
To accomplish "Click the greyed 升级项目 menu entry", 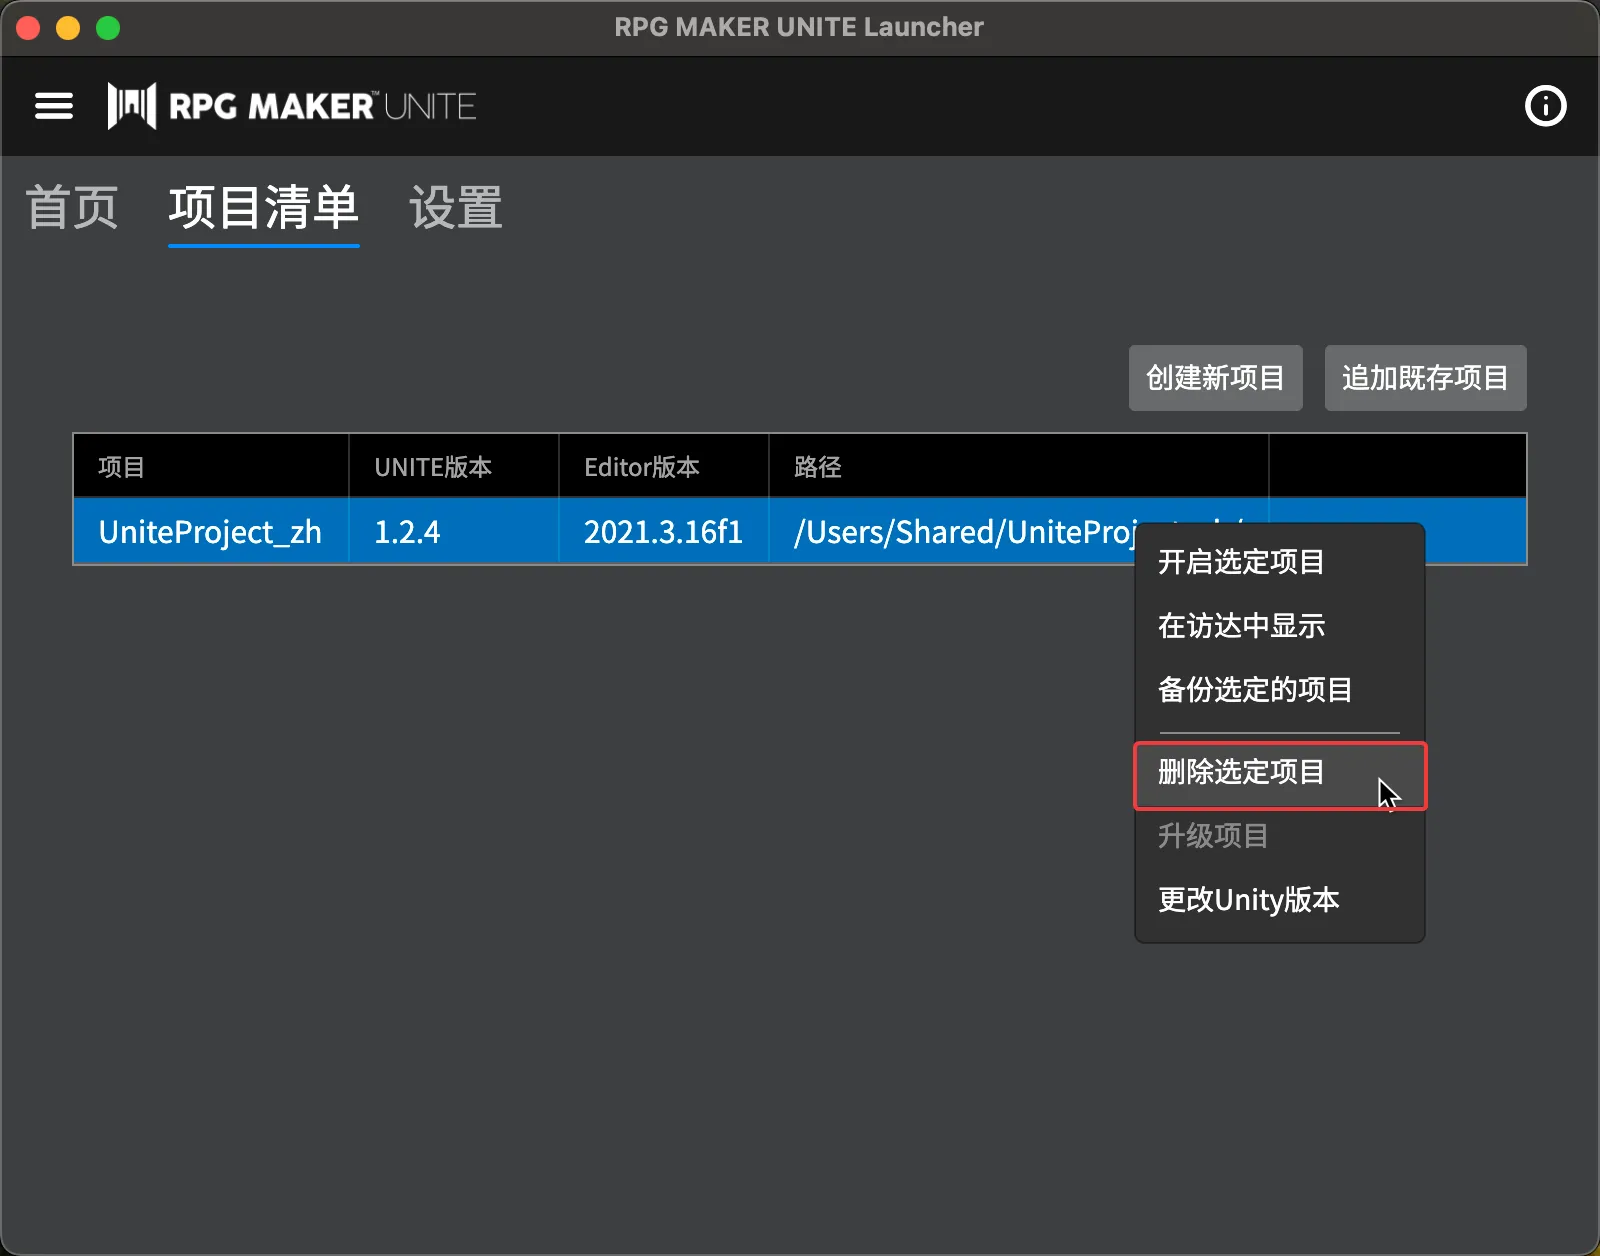I will 1280,836.
